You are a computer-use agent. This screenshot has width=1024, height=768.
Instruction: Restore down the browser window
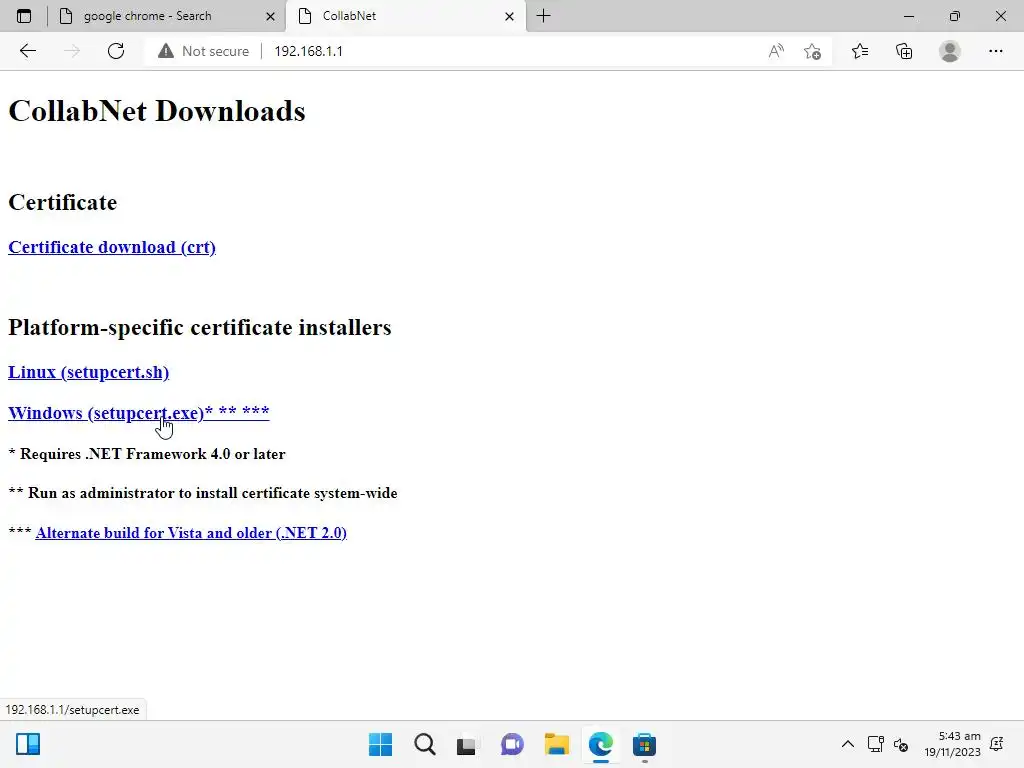[955, 16]
